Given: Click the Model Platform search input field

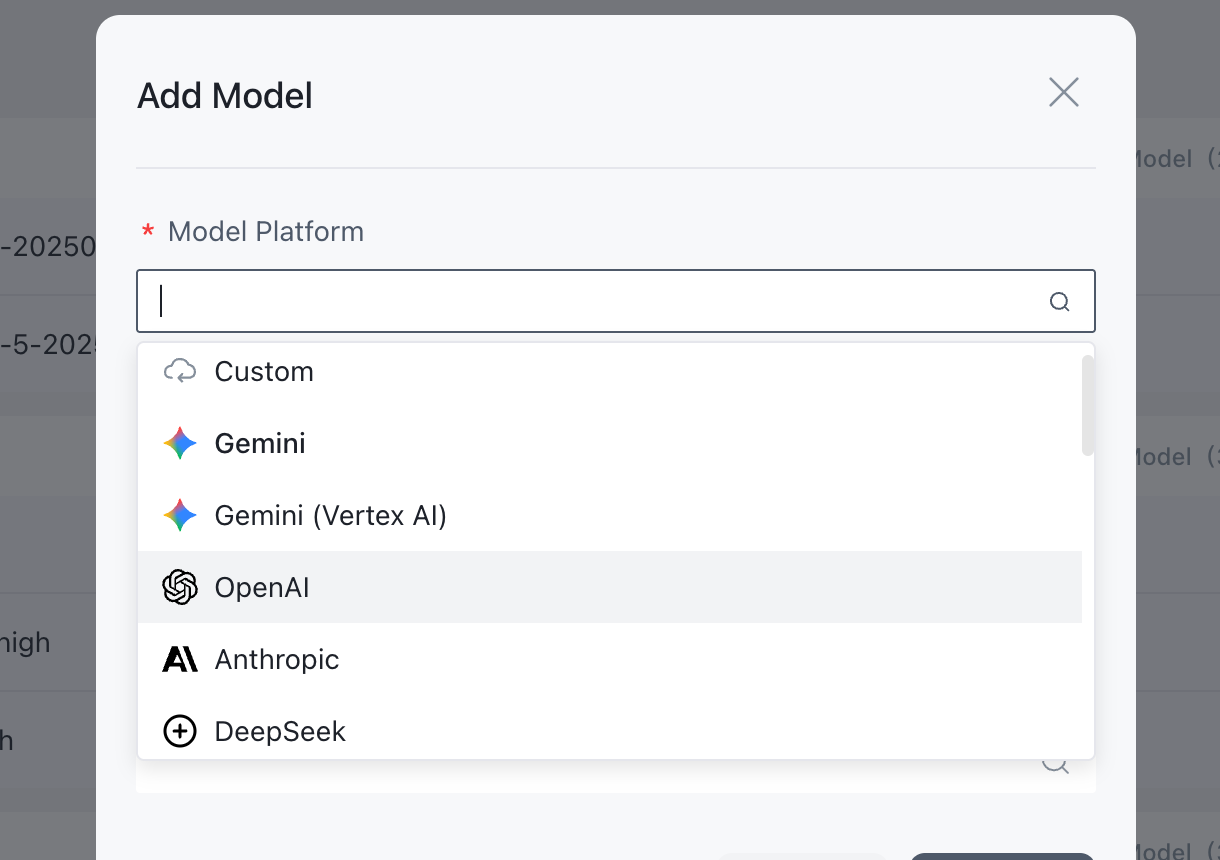Looking at the screenshot, I should tap(616, 301).
